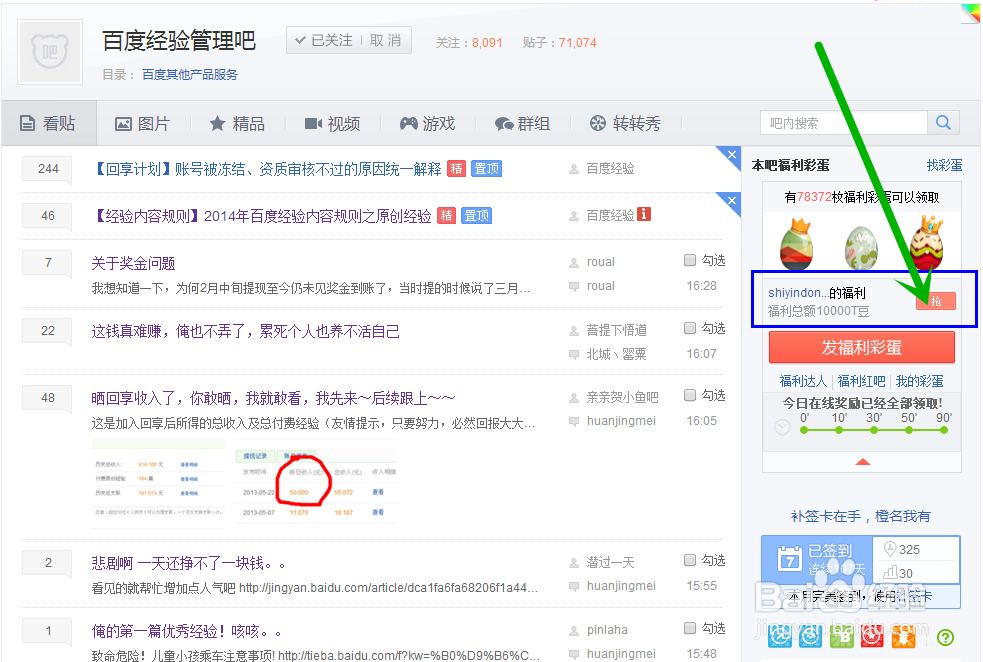
Task: Close the pinned 经验内容规则 post with X
Action: point(731,201)
